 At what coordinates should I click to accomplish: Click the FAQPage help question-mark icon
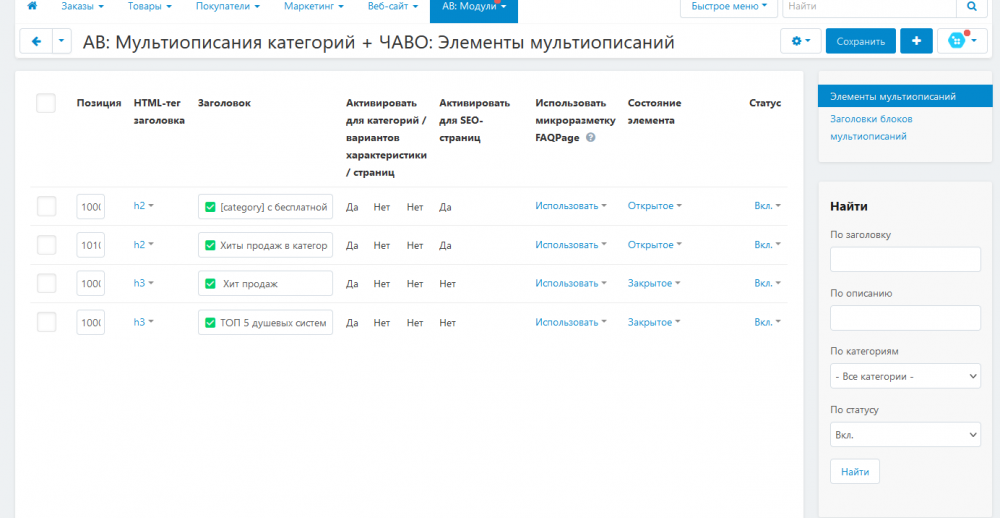(x=591, y=138)
